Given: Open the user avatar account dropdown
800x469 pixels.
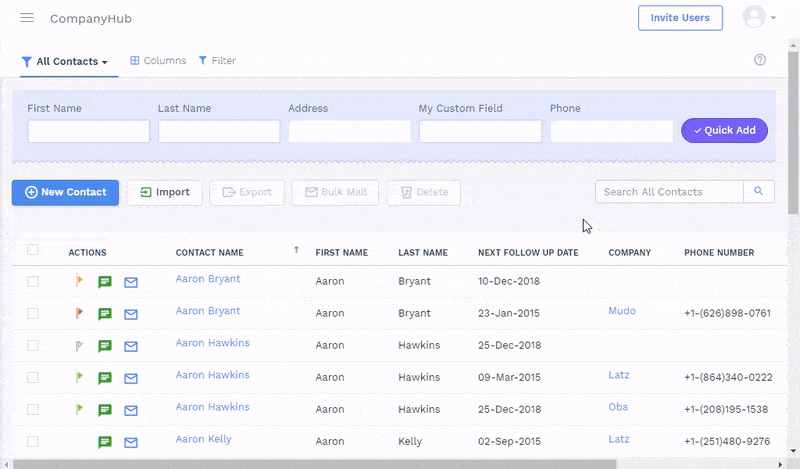Looking at the screenshot, I should pyautogui.click(x=759, y=18).
